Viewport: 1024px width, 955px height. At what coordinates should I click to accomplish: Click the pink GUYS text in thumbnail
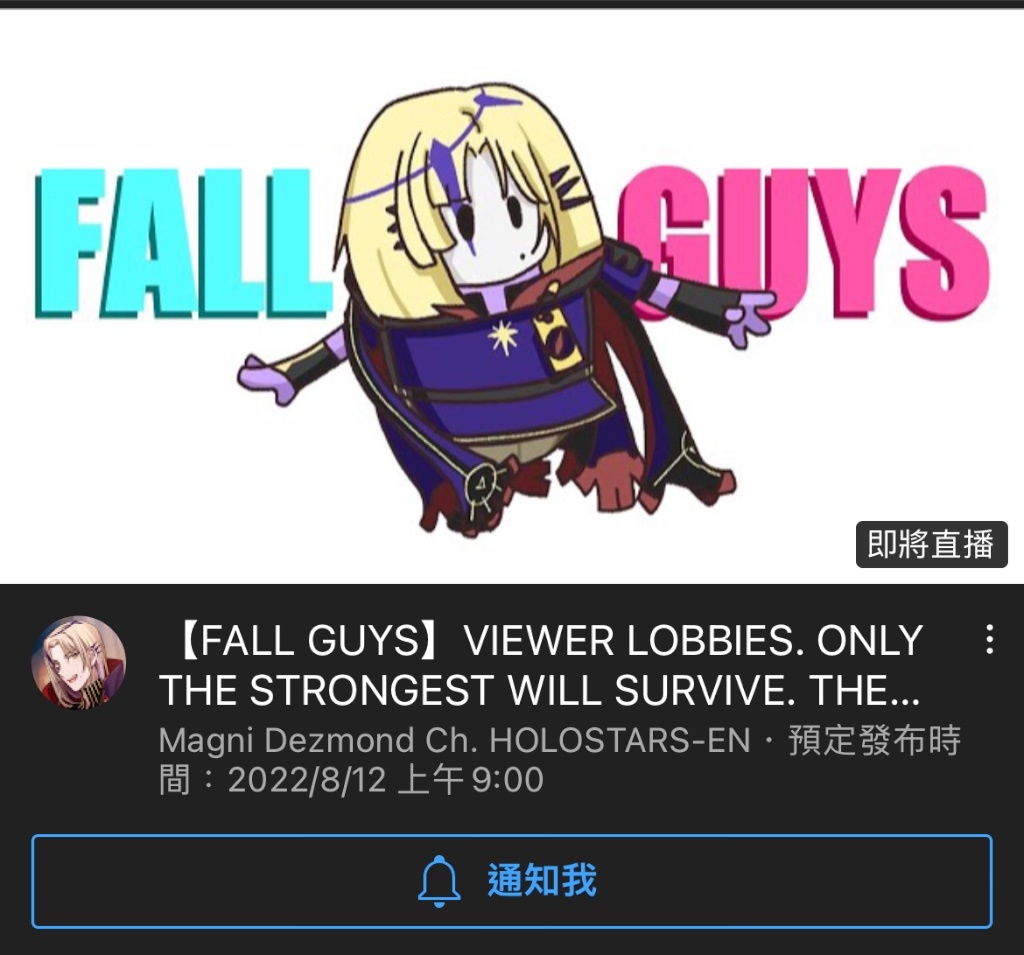803,243
